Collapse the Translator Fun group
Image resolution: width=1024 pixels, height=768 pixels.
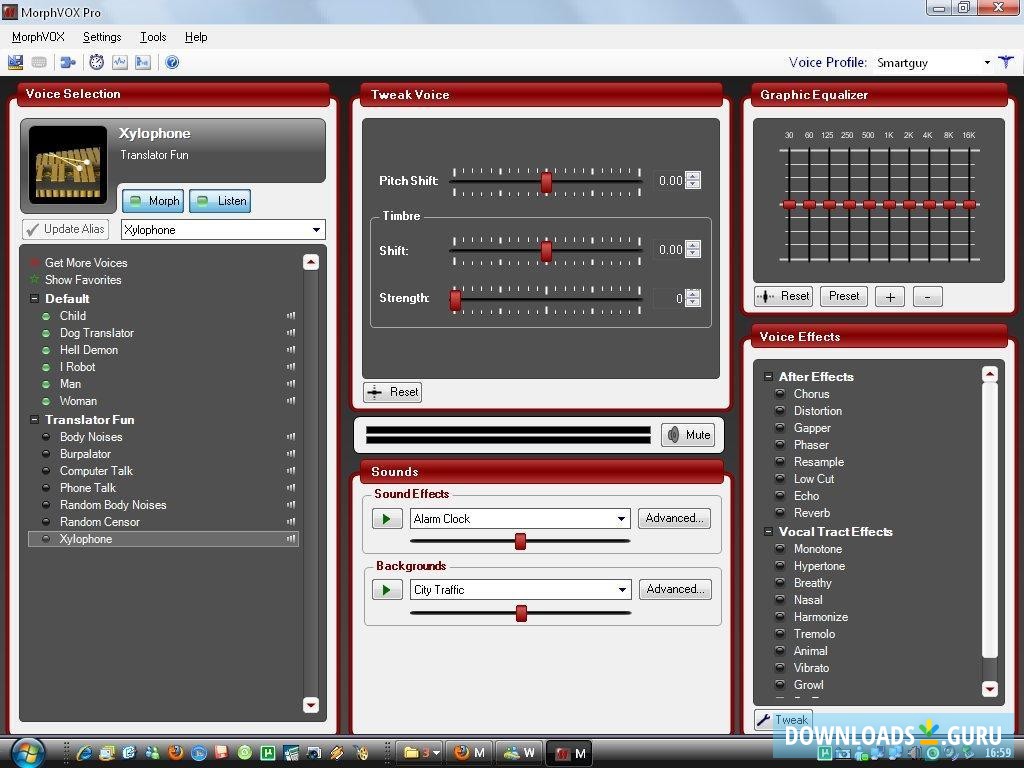coord(35,420)
